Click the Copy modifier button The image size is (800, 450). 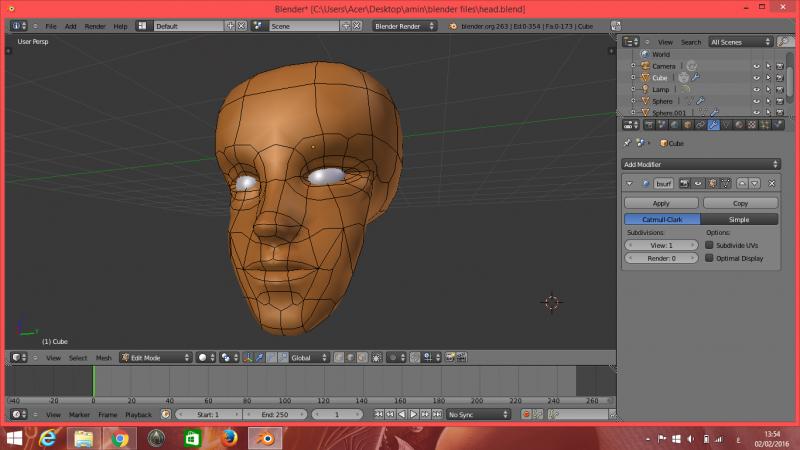coord(740,203)
